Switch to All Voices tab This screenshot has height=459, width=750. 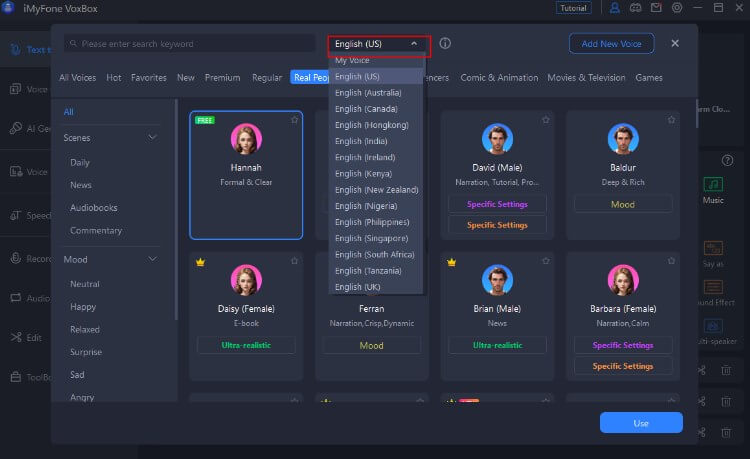(x=77, y=77)
